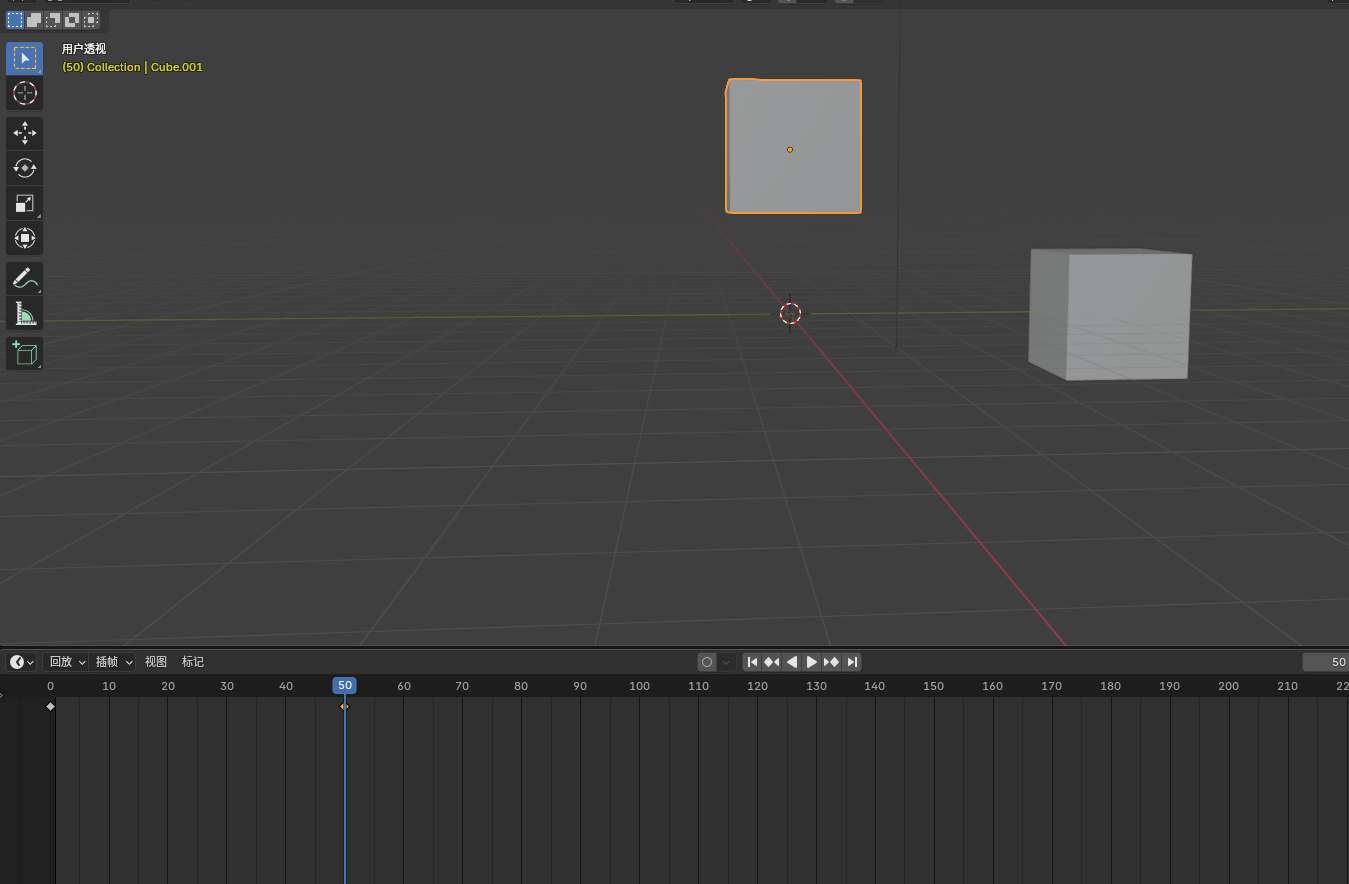Toggle the auto keying record button

point(707,662)
